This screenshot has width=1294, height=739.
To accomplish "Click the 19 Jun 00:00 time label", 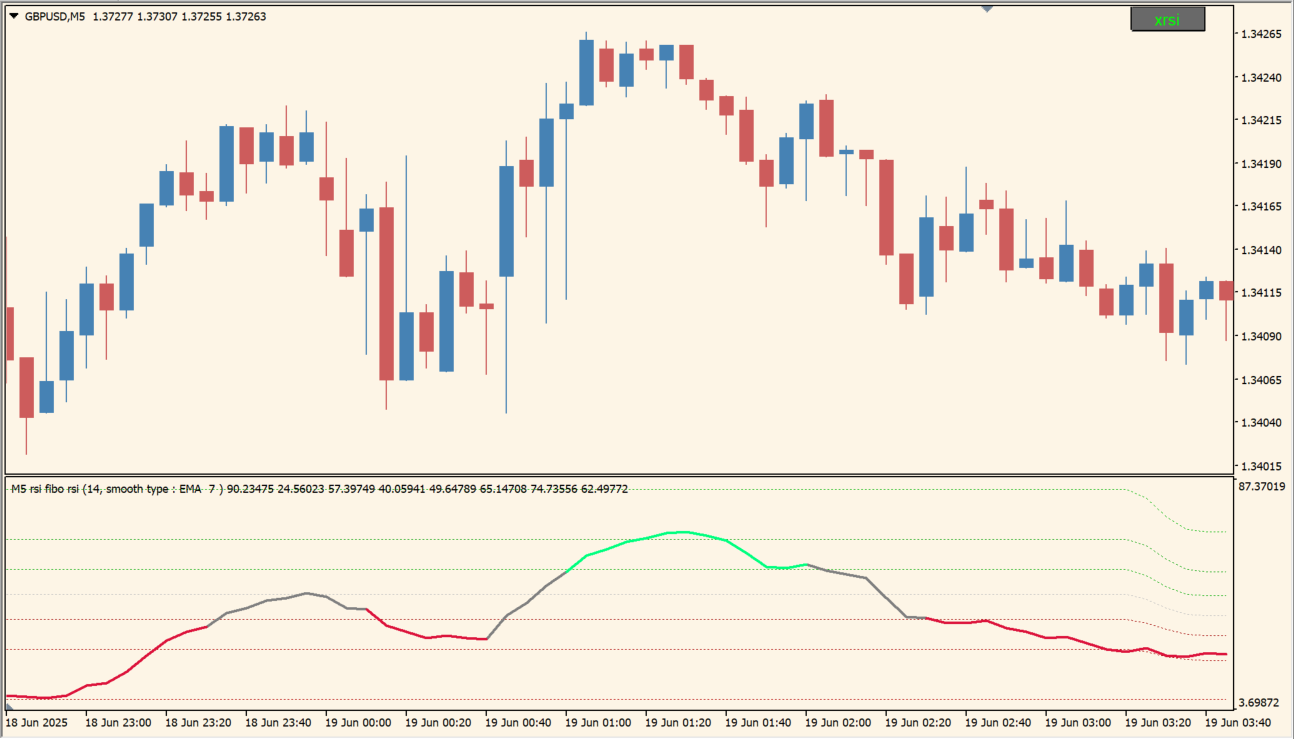I will click(x=358, y=721).
